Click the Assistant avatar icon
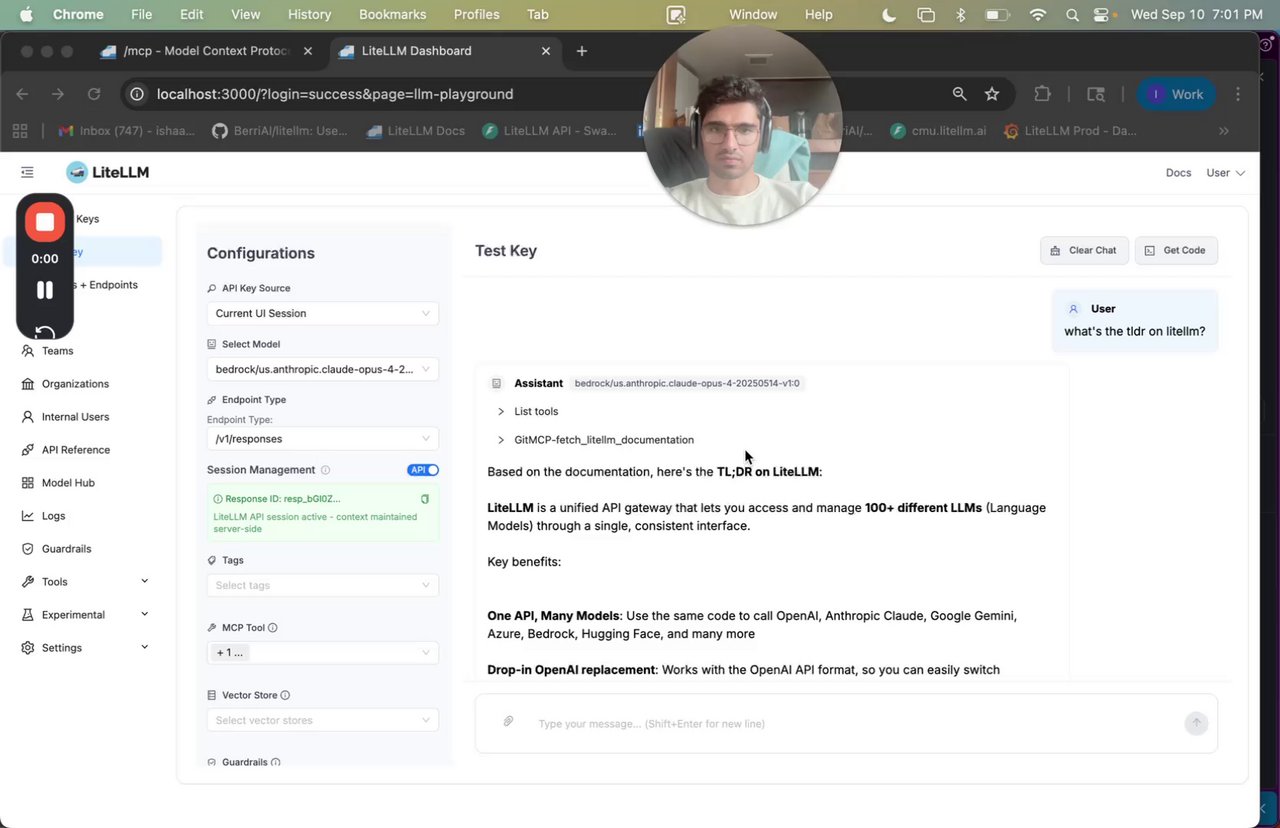 pos(497,383)
